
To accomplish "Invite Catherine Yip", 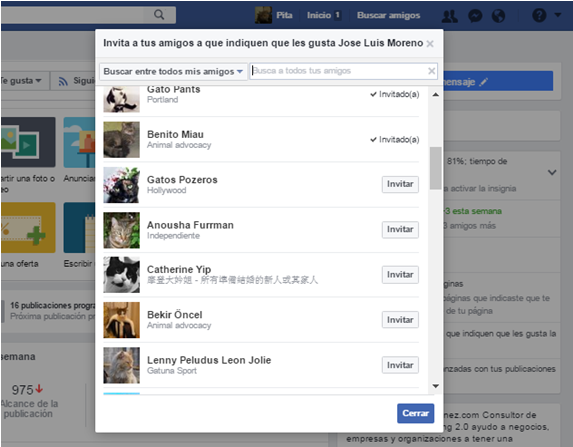I will [x=400, y=275].
